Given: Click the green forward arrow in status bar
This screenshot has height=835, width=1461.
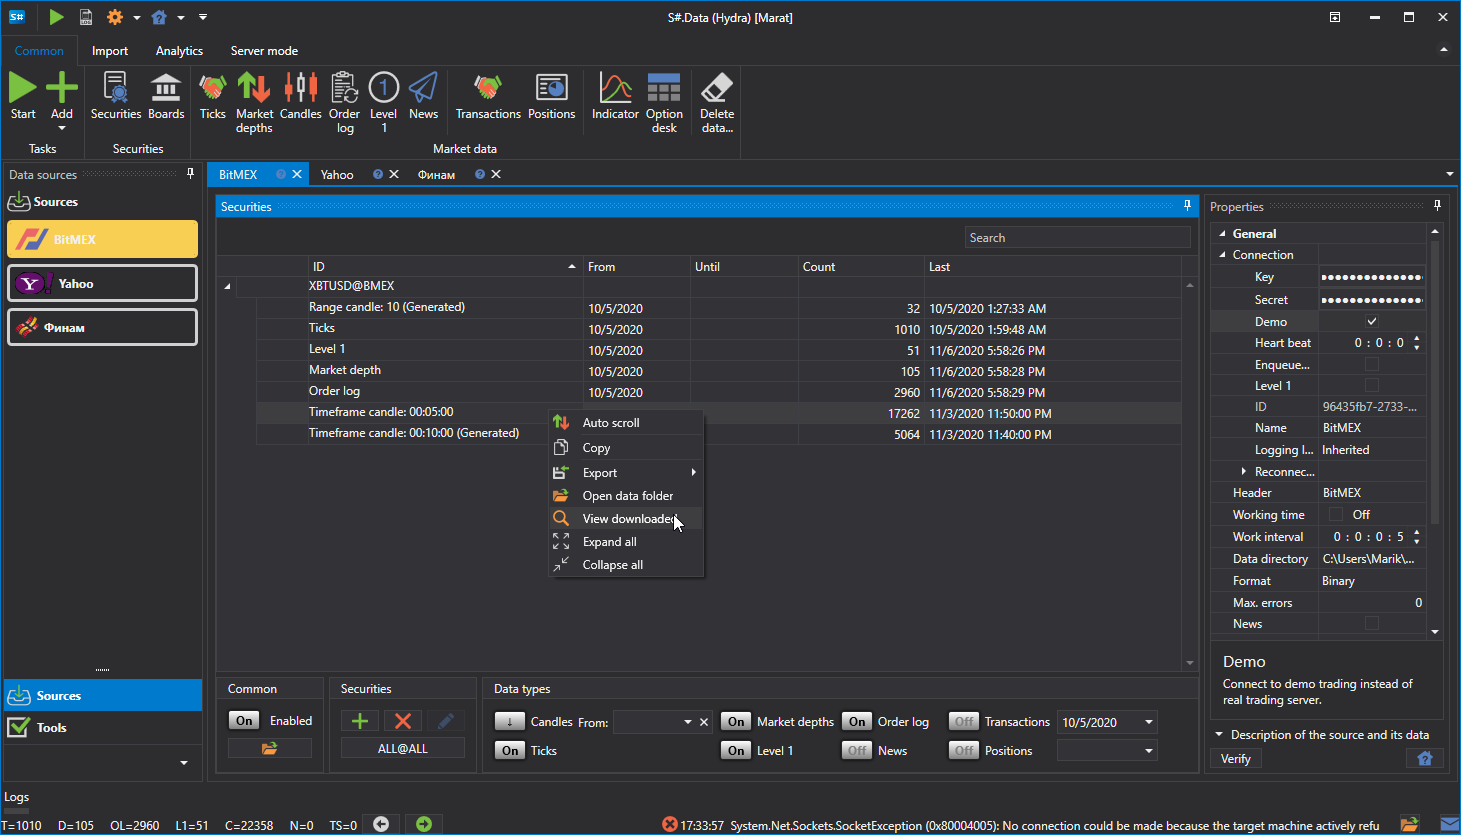Looking at the screenshot, I should click(x=424, y=824).
